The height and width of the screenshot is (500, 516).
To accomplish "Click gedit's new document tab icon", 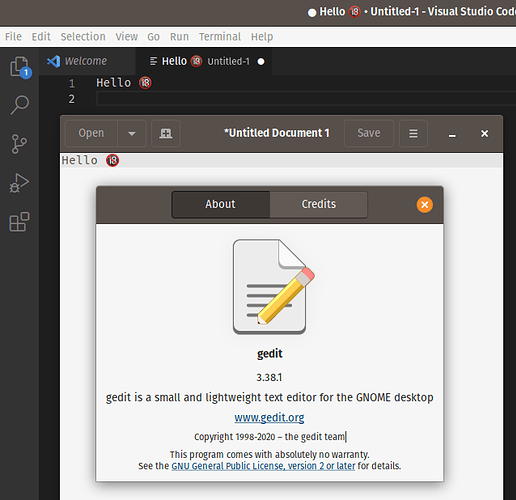I will pos(166,133).
